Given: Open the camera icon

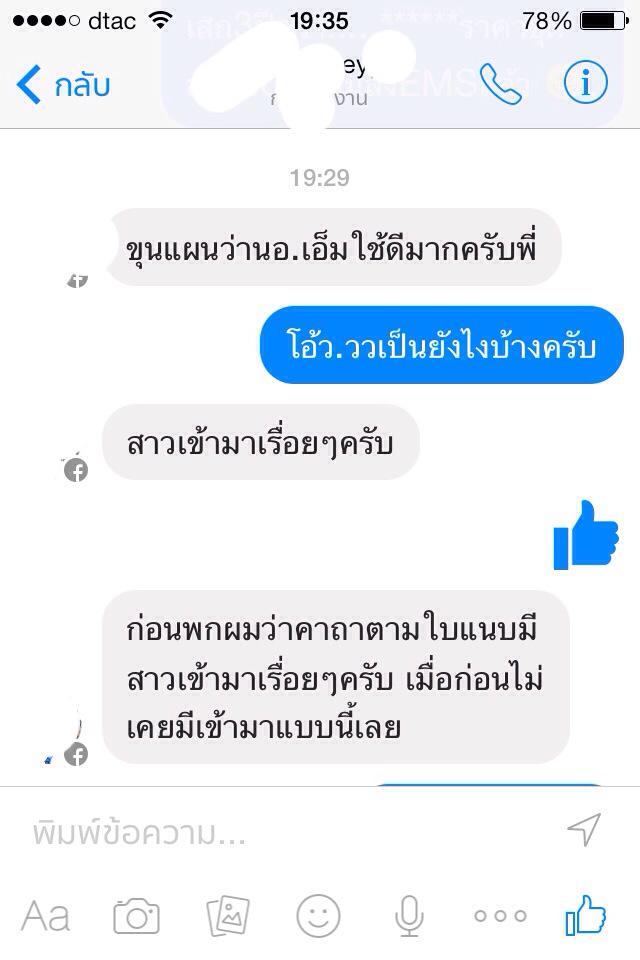Looking at the screenshot, I should click(x=136, y=916).
